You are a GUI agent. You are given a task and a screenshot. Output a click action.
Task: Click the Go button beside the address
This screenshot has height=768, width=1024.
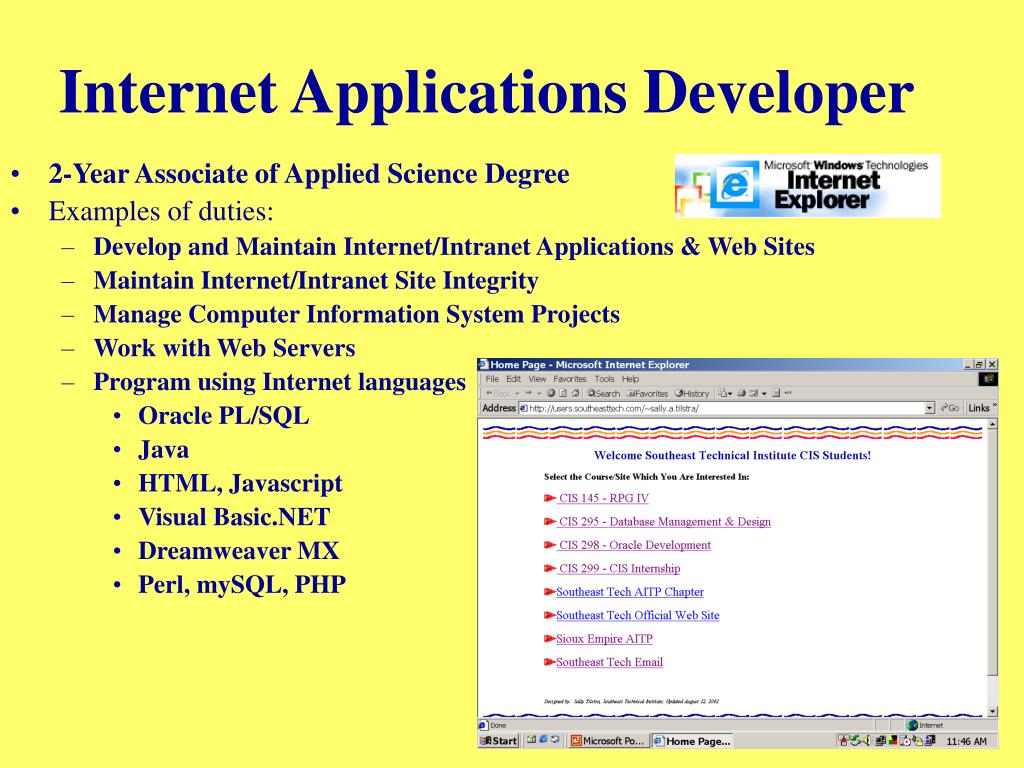pos(950,408)
